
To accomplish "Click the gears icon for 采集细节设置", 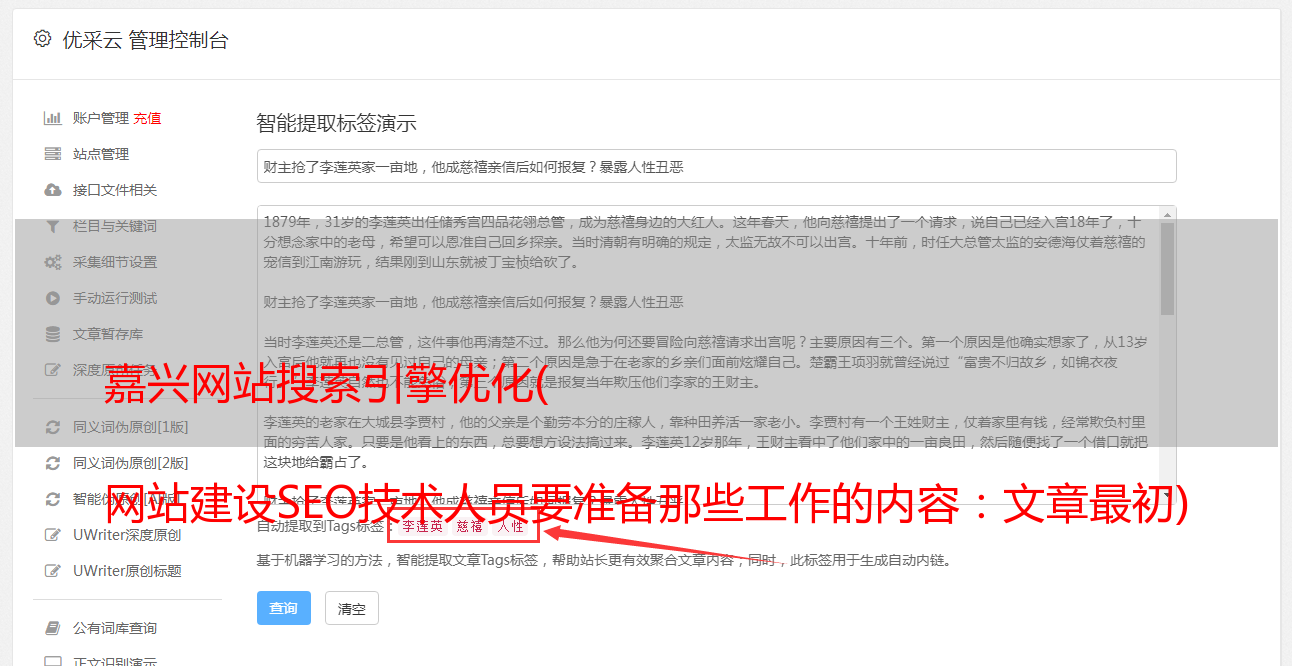I will pos(53,262).
